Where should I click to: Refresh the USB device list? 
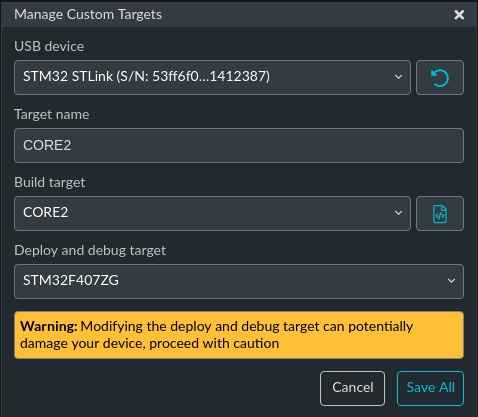440,78
